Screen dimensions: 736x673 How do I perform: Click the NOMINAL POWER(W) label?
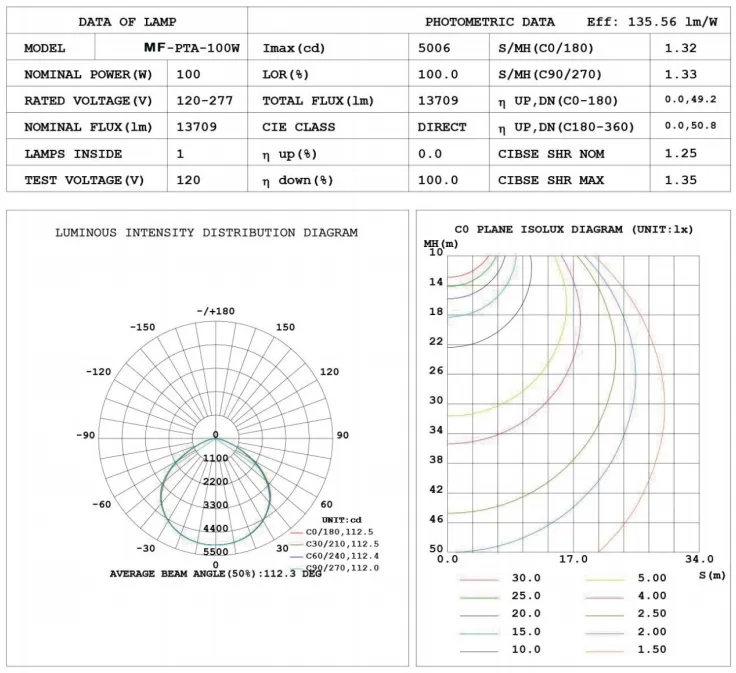[x=88, y=75]
